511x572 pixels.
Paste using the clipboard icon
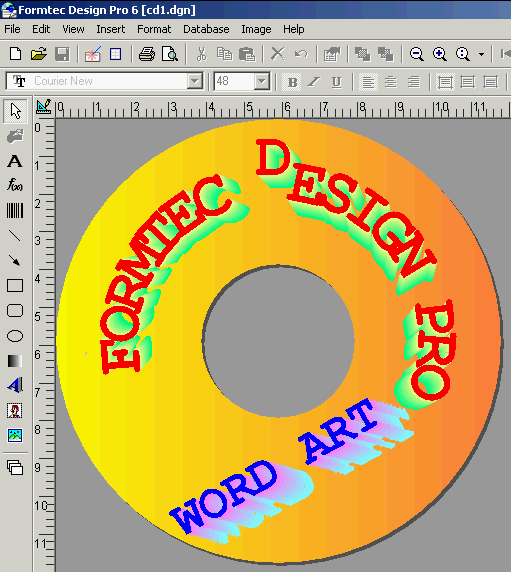(247, 54)
